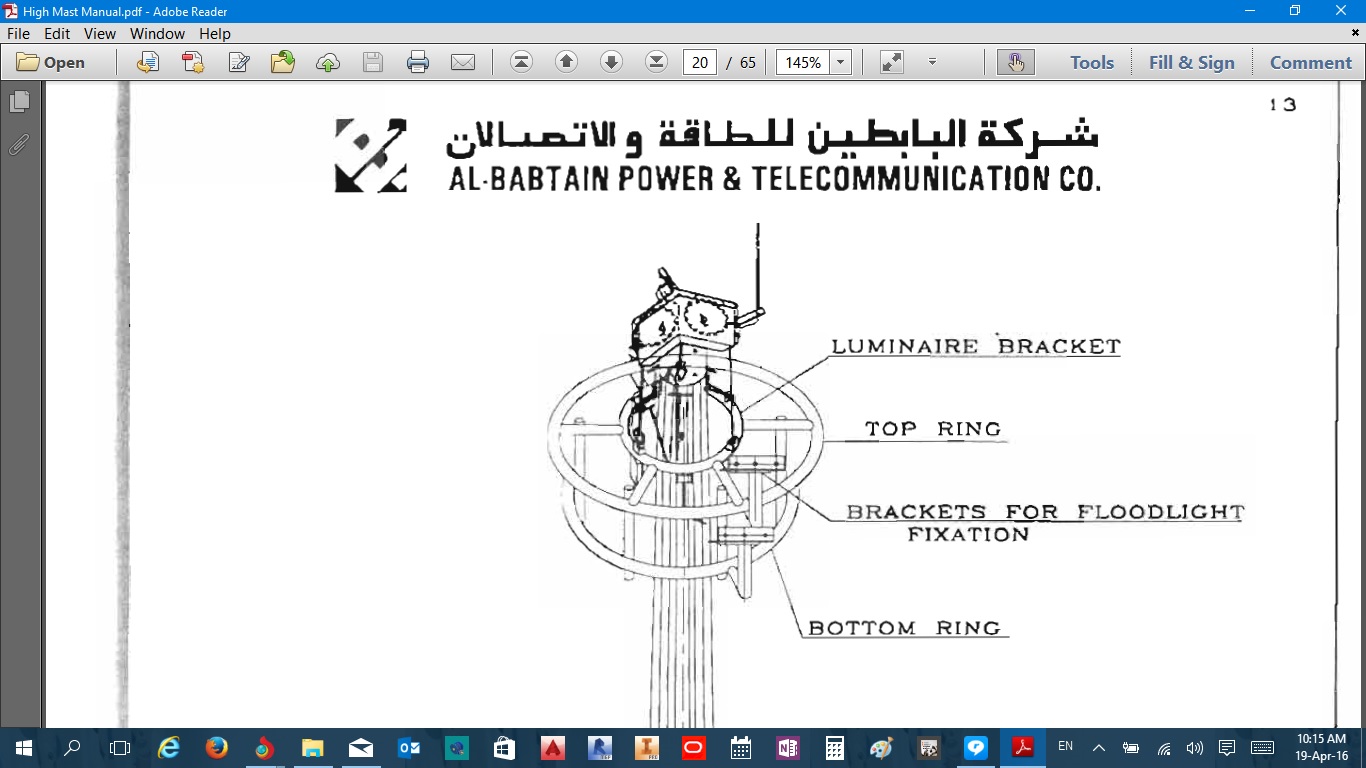Open the Tools pane
The image size is (1366, 768).
1092,62
